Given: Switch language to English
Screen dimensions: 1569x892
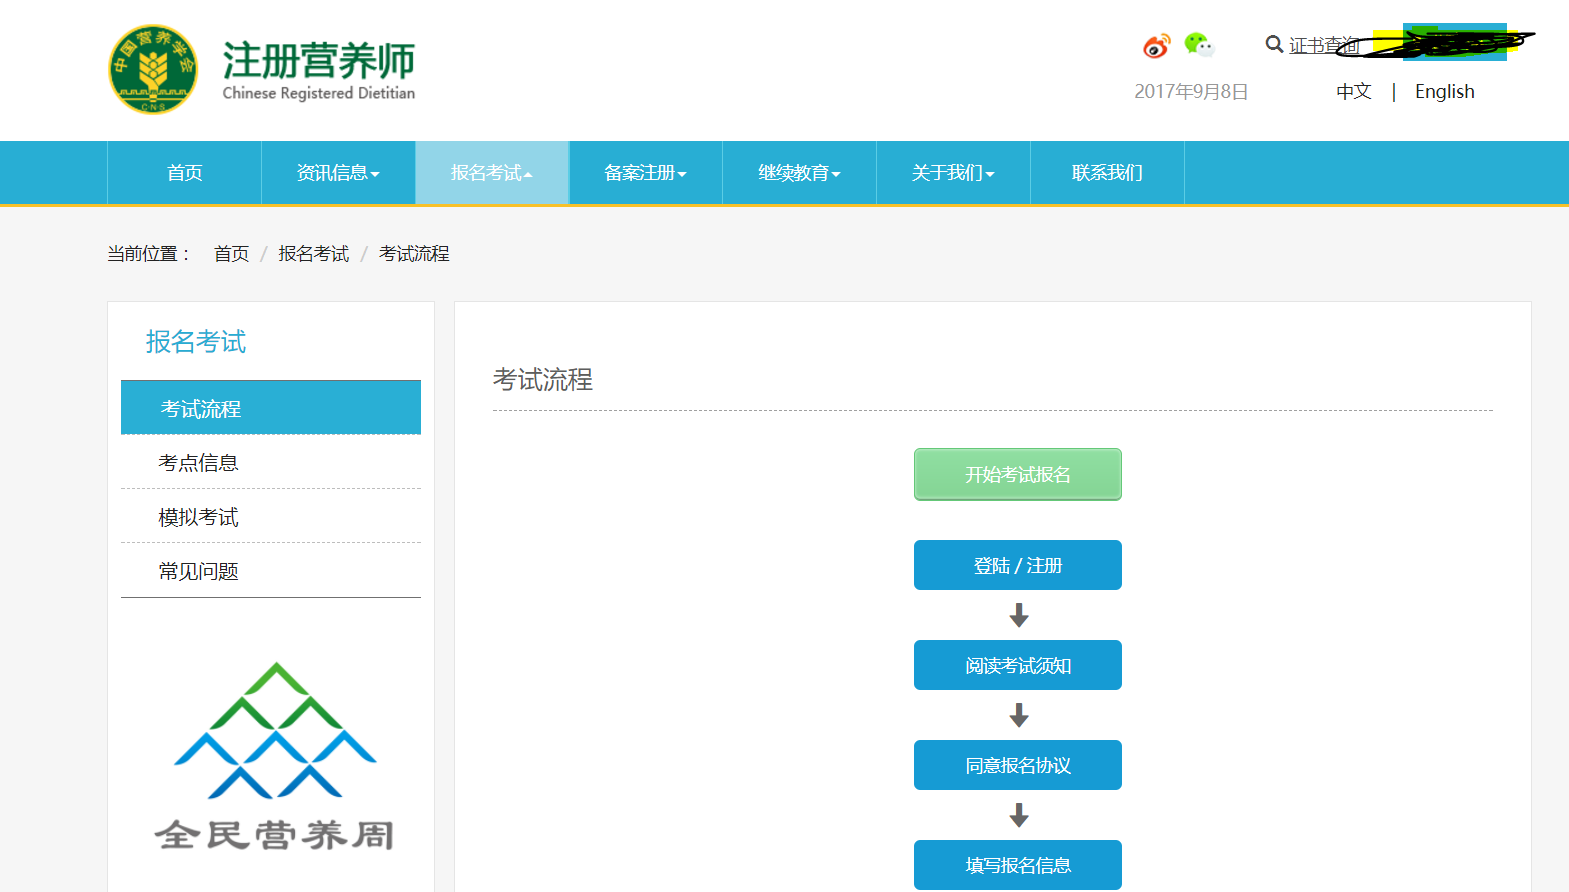Looking at the screenshot, I should [x=1444, y=92].
